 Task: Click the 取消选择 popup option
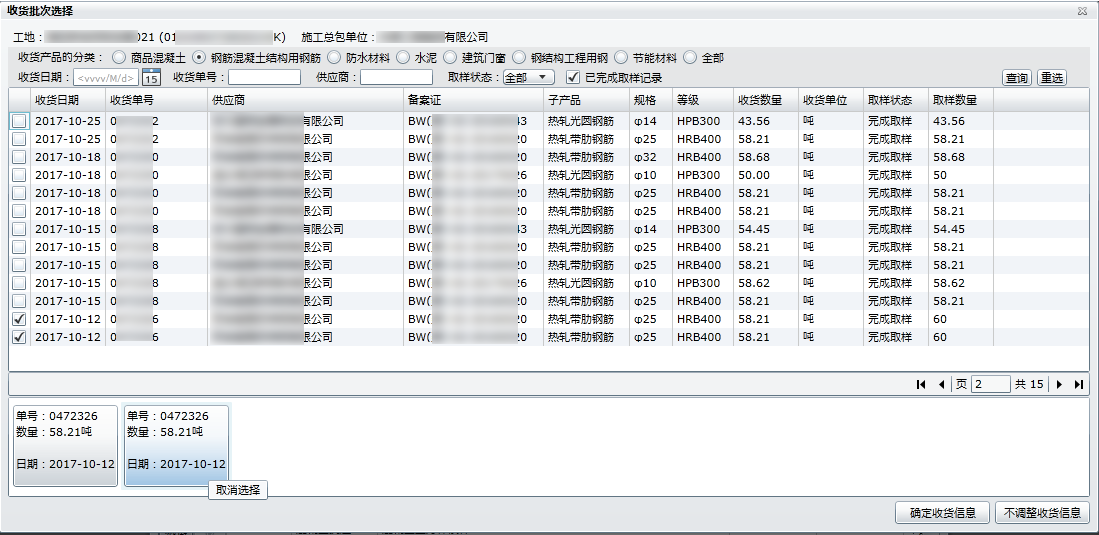(238, 490)
